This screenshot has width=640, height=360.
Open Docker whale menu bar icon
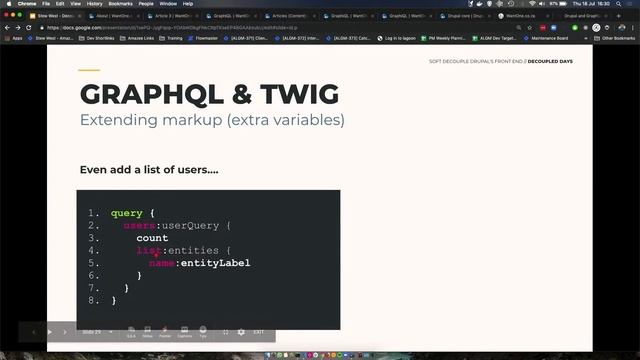[480, 4]
